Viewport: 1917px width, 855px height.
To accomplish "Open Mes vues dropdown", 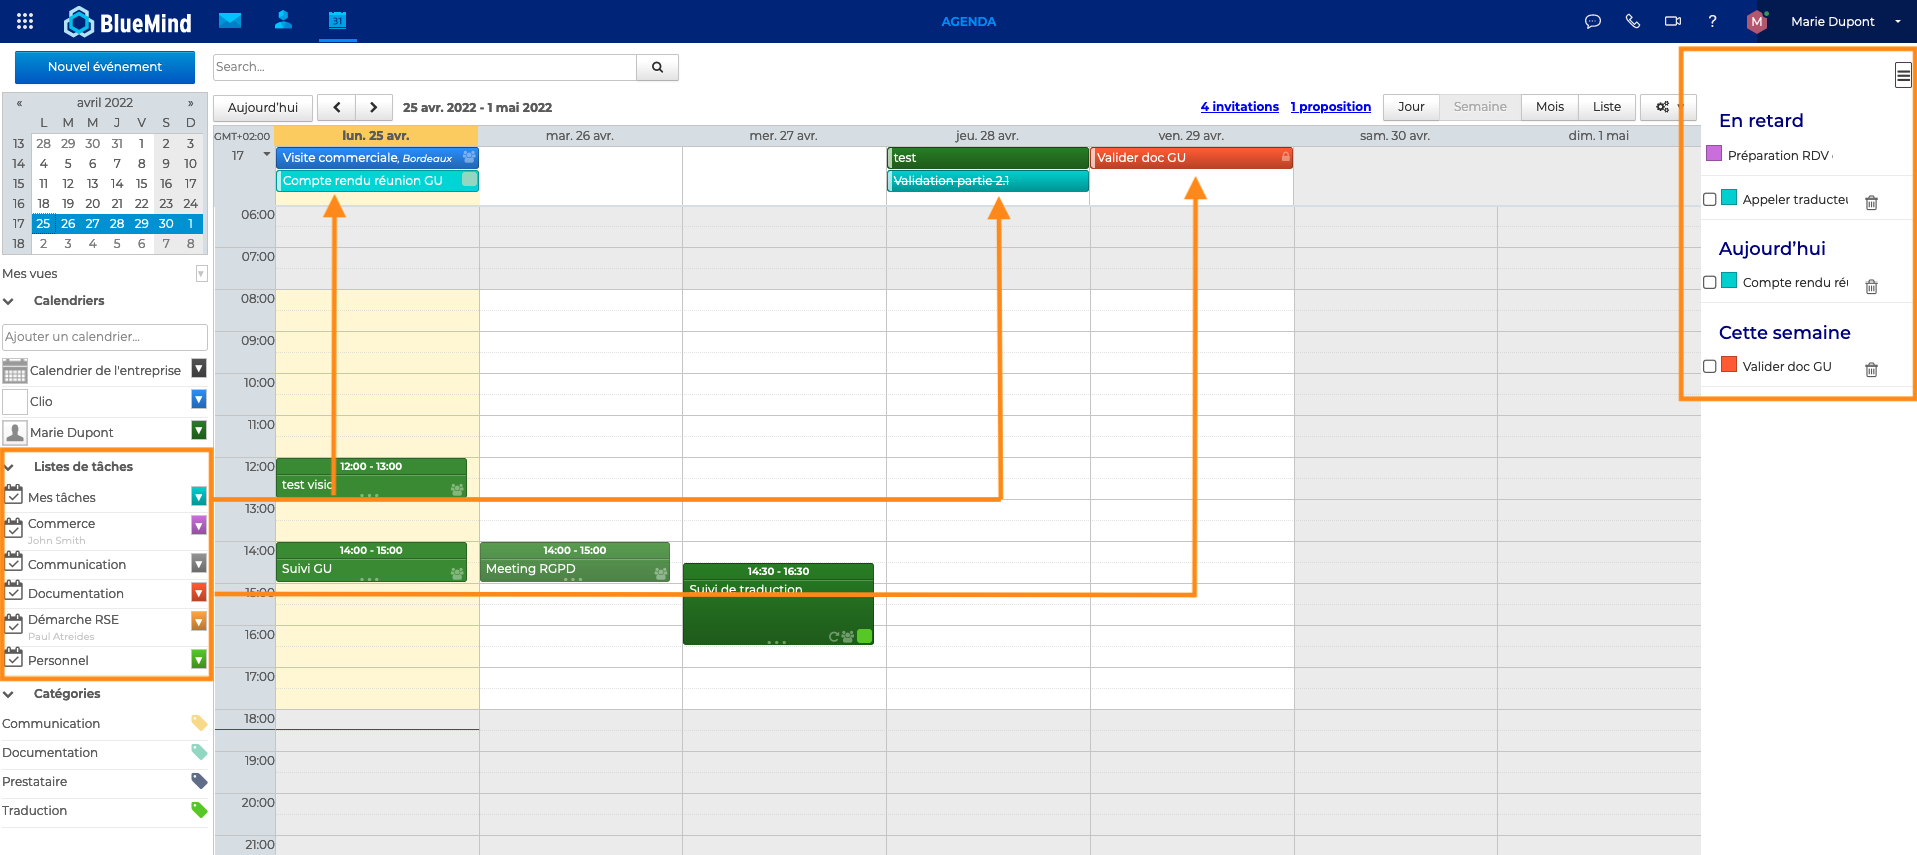I will click(201, 274).
